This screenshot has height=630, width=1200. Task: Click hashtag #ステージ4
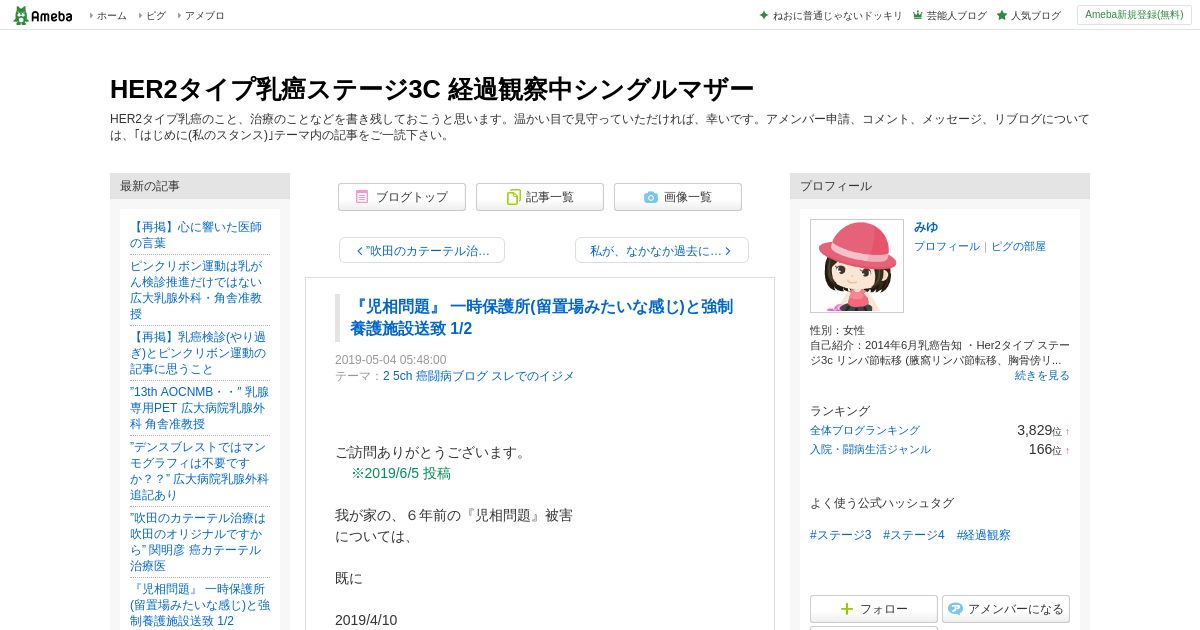[x=914, y=535]
